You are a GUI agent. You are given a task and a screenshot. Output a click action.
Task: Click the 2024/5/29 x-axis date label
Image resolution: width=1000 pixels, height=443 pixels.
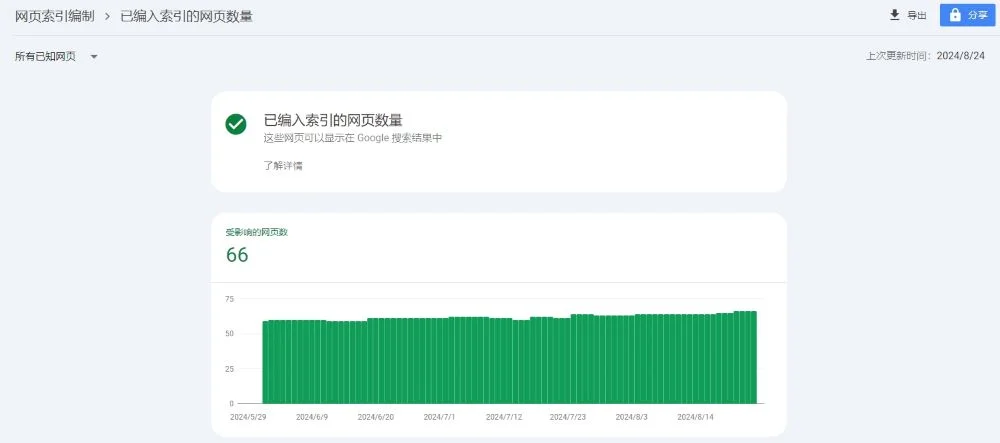[246, 416]
